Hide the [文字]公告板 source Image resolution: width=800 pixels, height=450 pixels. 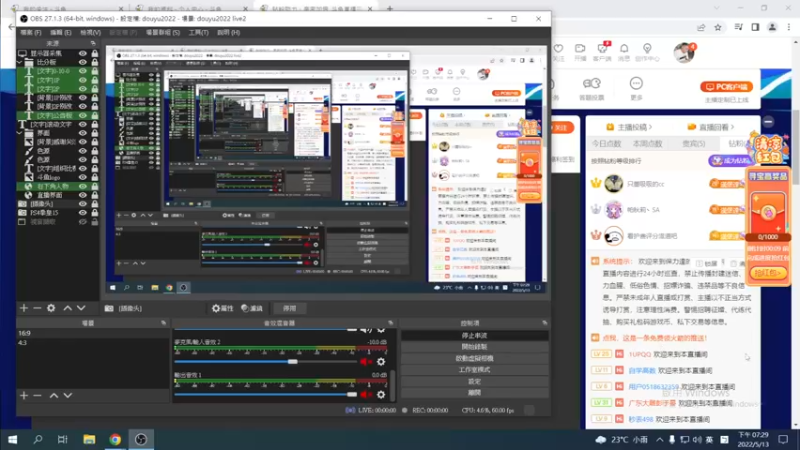coord(82,115)
